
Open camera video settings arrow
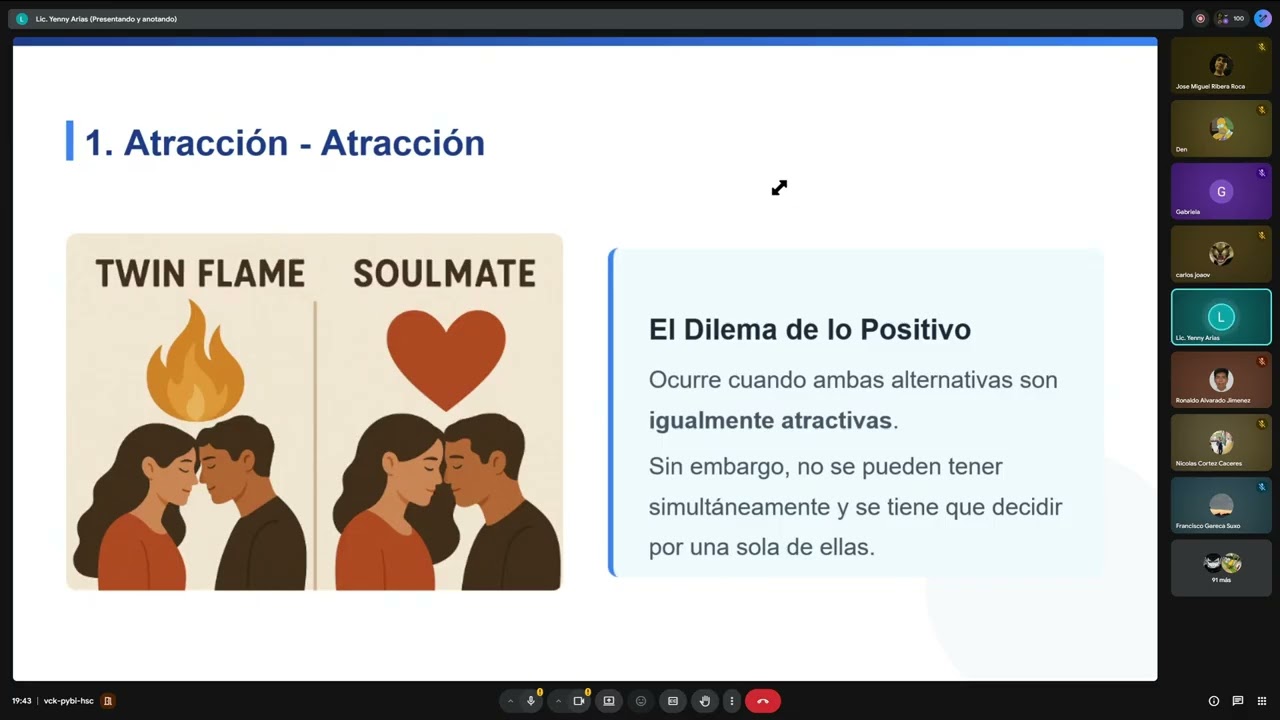(558, 701)
